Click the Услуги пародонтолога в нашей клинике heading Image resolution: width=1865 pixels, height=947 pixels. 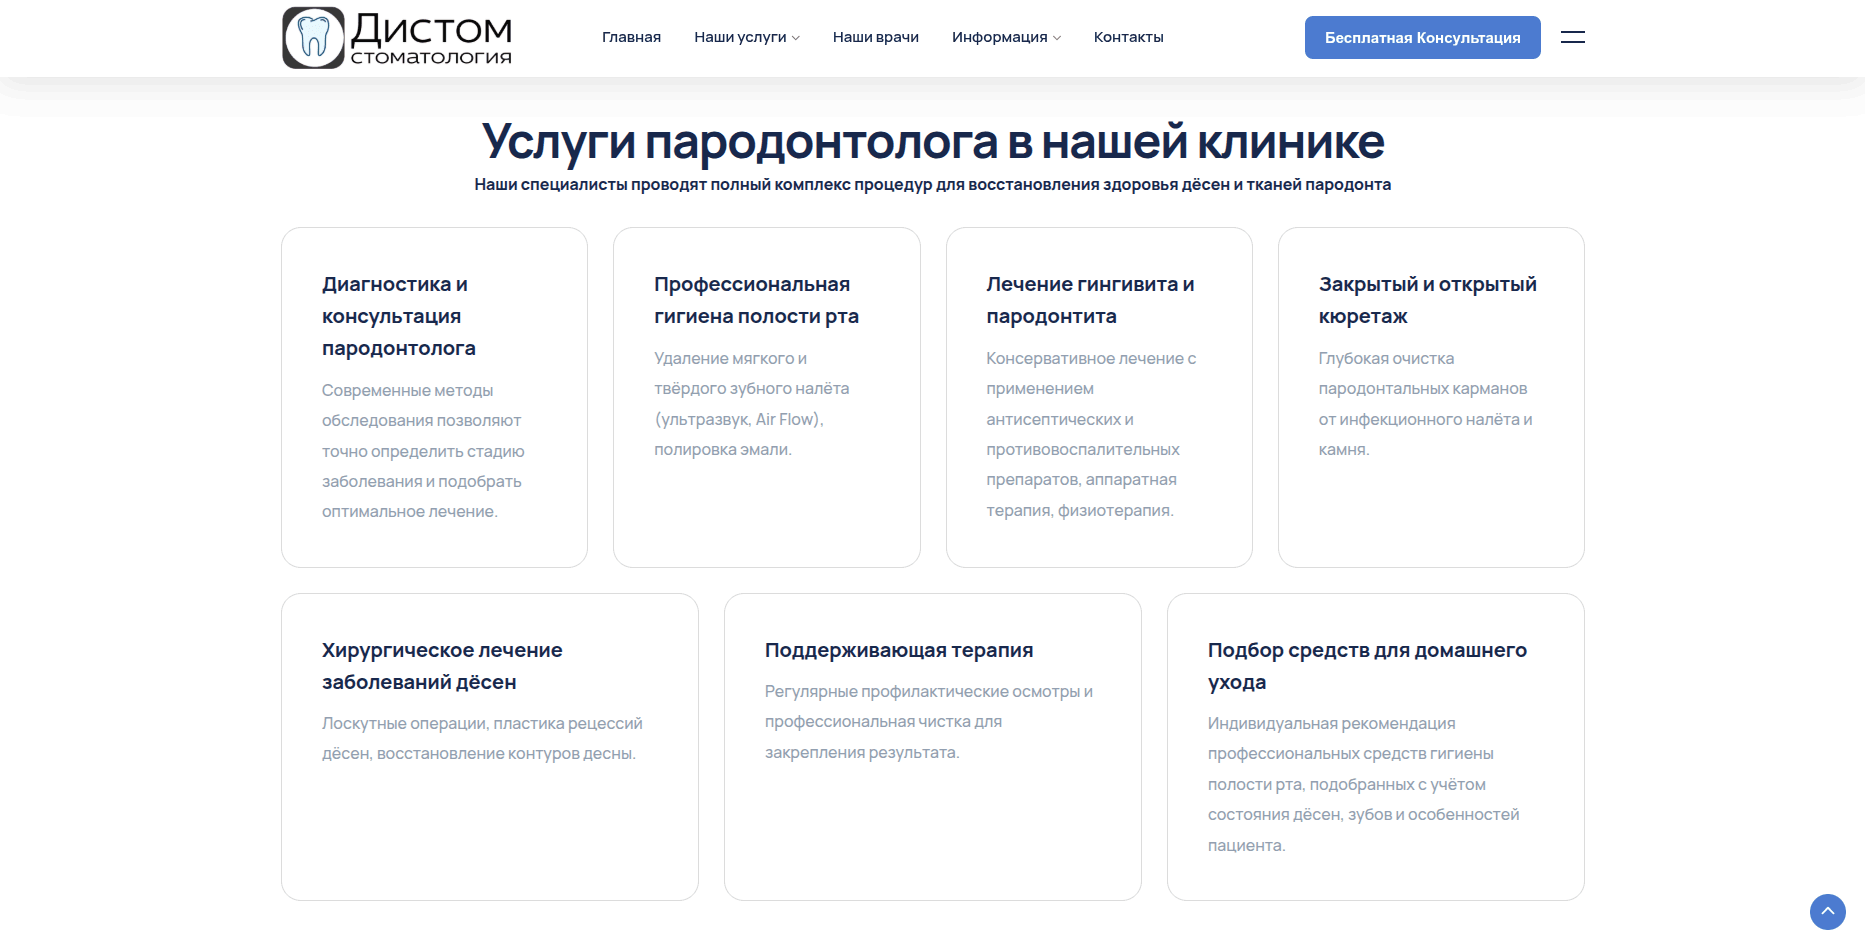pyautogui.click(x=932, y=142)
